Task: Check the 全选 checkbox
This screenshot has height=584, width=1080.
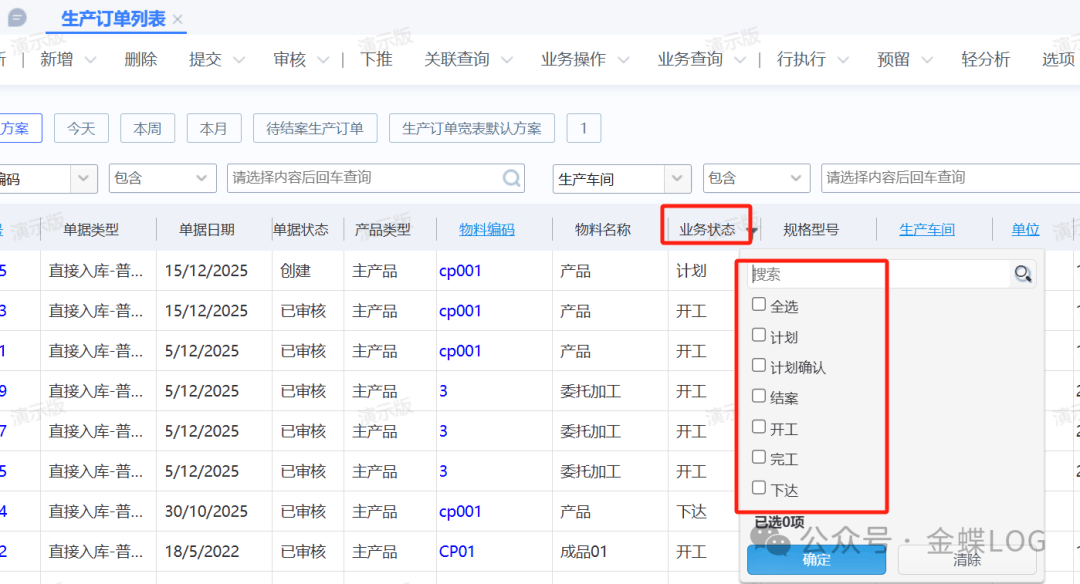Action: (759, 305)
